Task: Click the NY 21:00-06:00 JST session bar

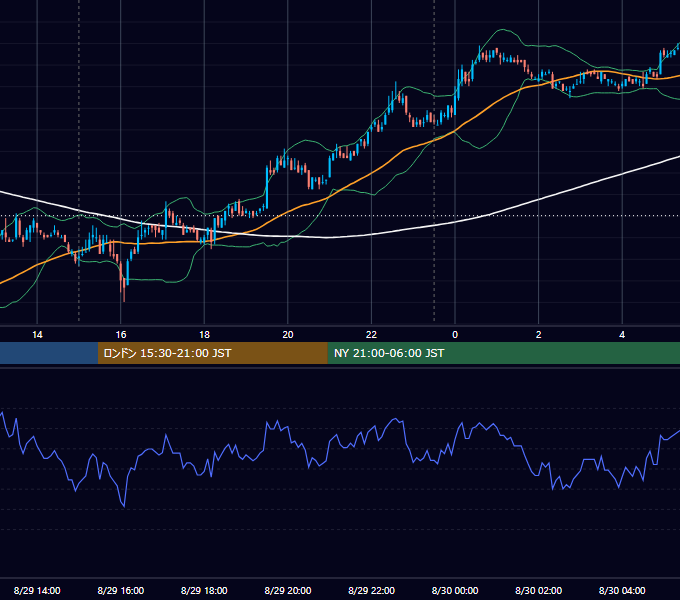Action: [x=503, y=353]
